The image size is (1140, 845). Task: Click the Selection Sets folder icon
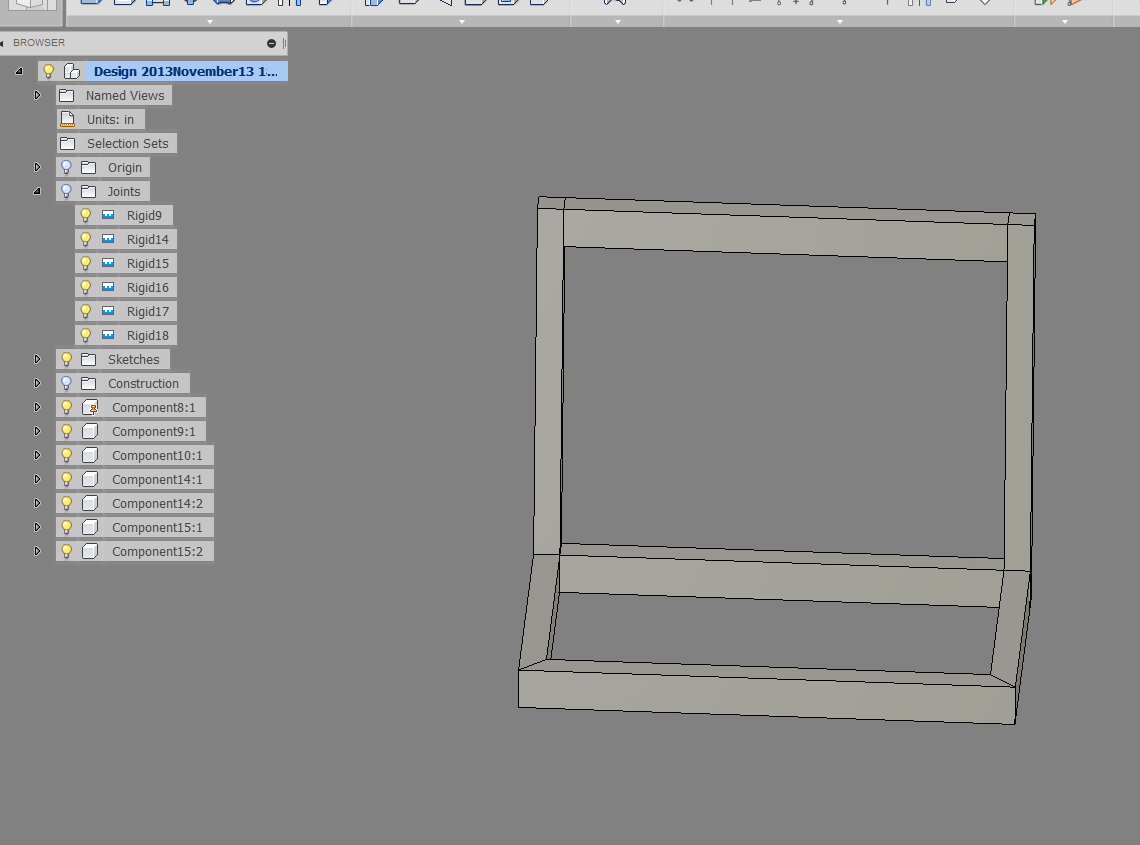(x=68, y=143)
